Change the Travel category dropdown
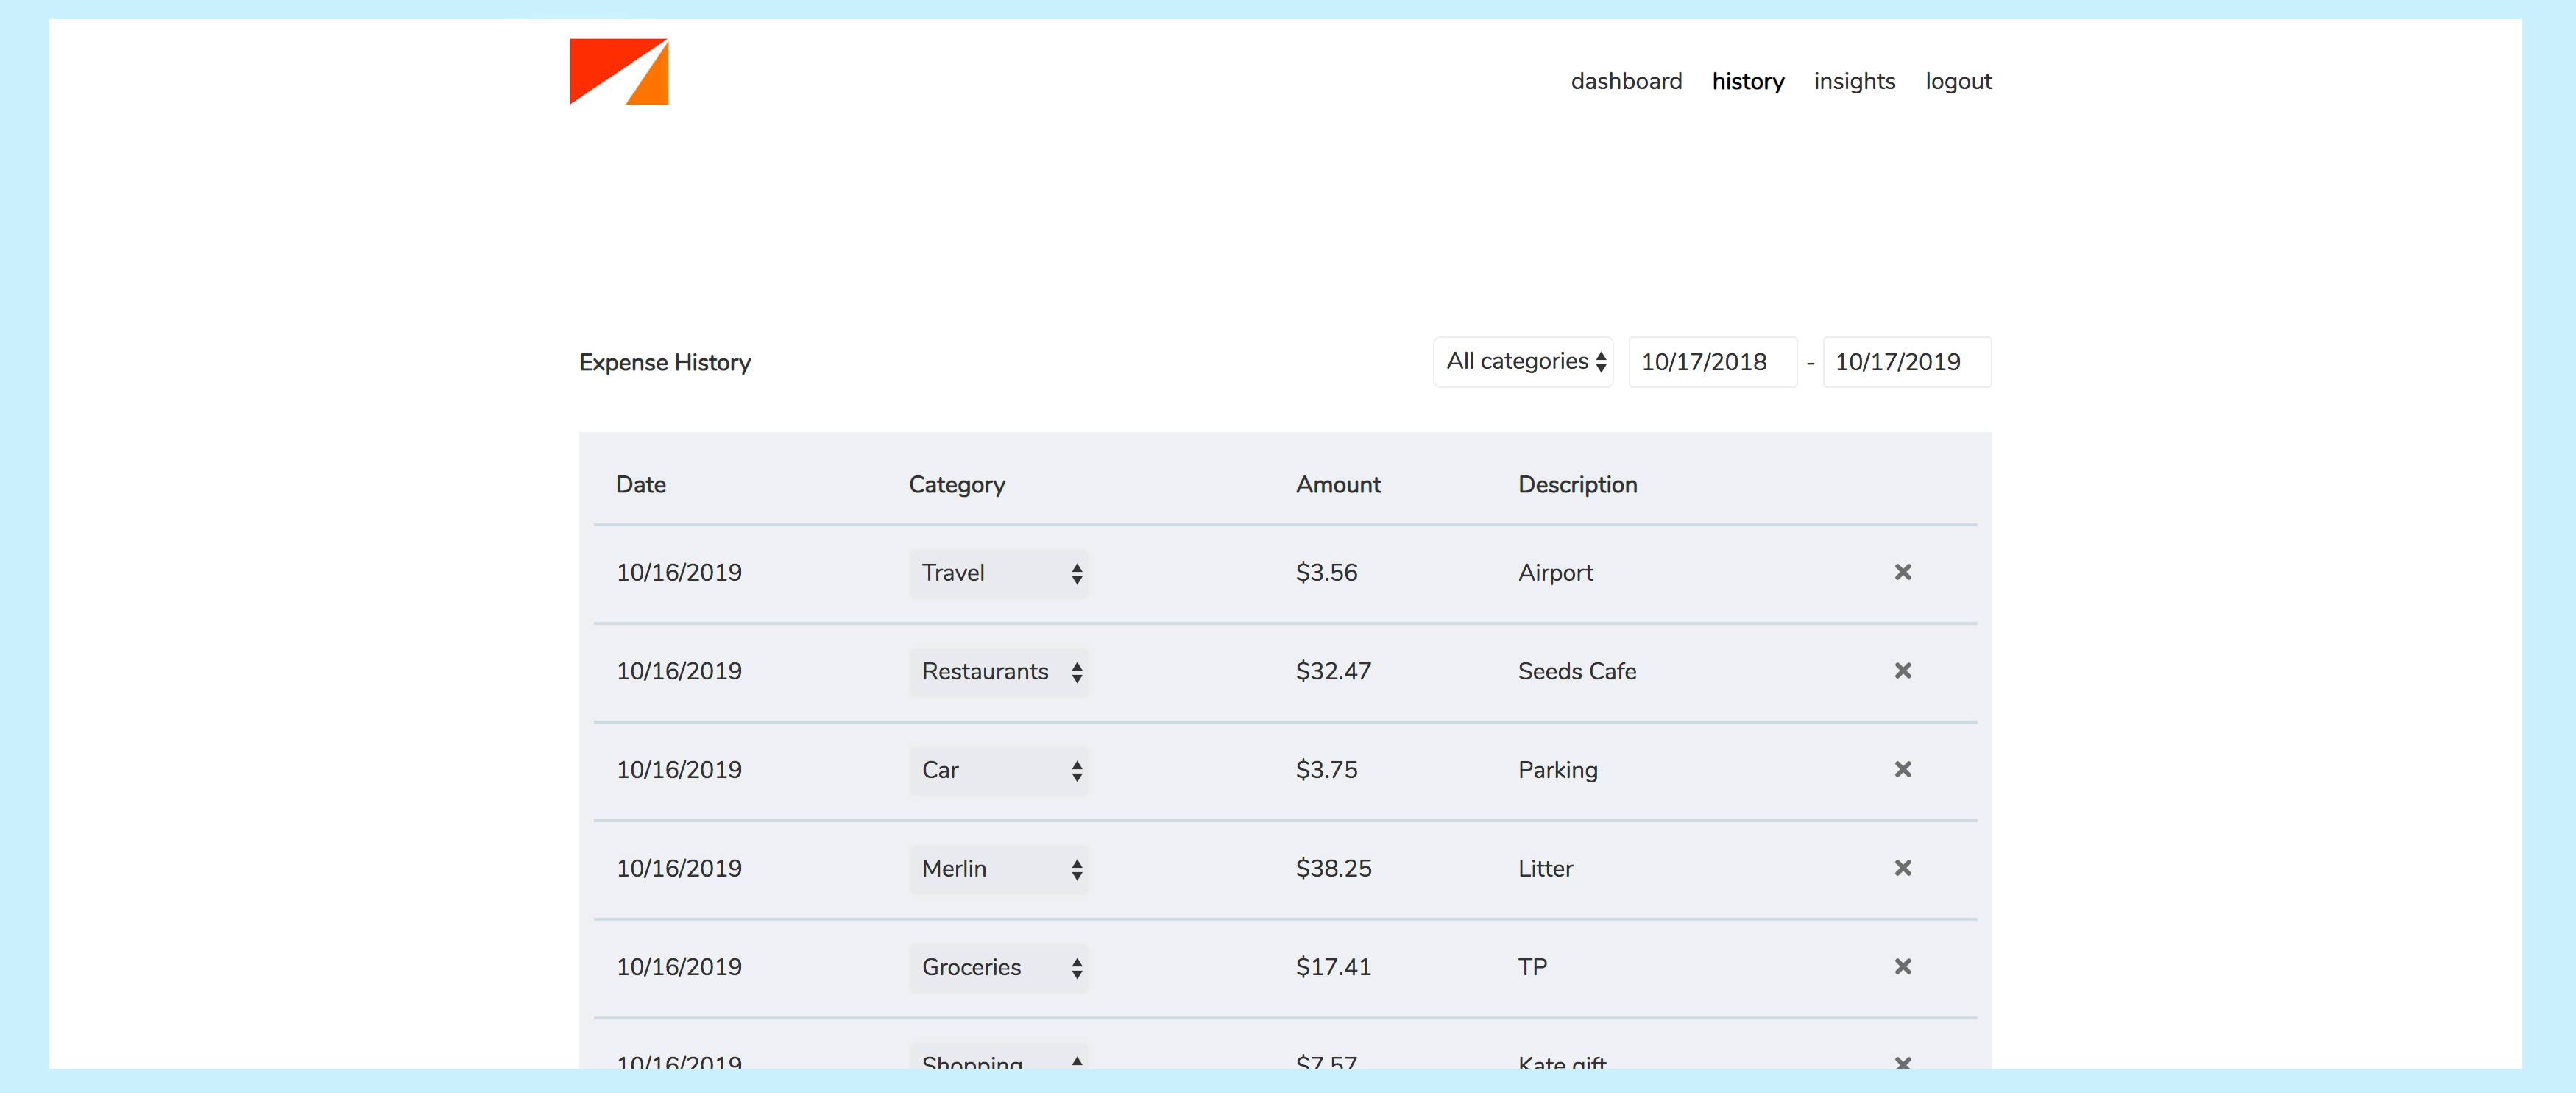Screen dimensions: 2576x1093 (998, 573)
